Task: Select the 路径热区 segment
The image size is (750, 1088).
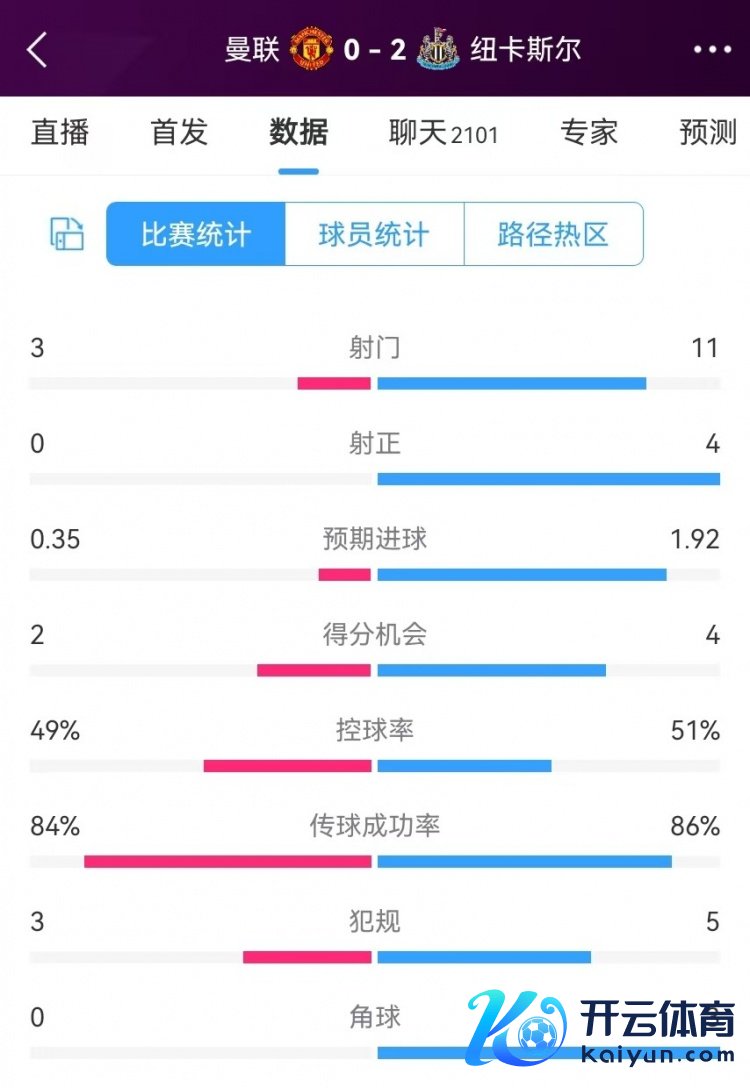Action: click(553, 234)
